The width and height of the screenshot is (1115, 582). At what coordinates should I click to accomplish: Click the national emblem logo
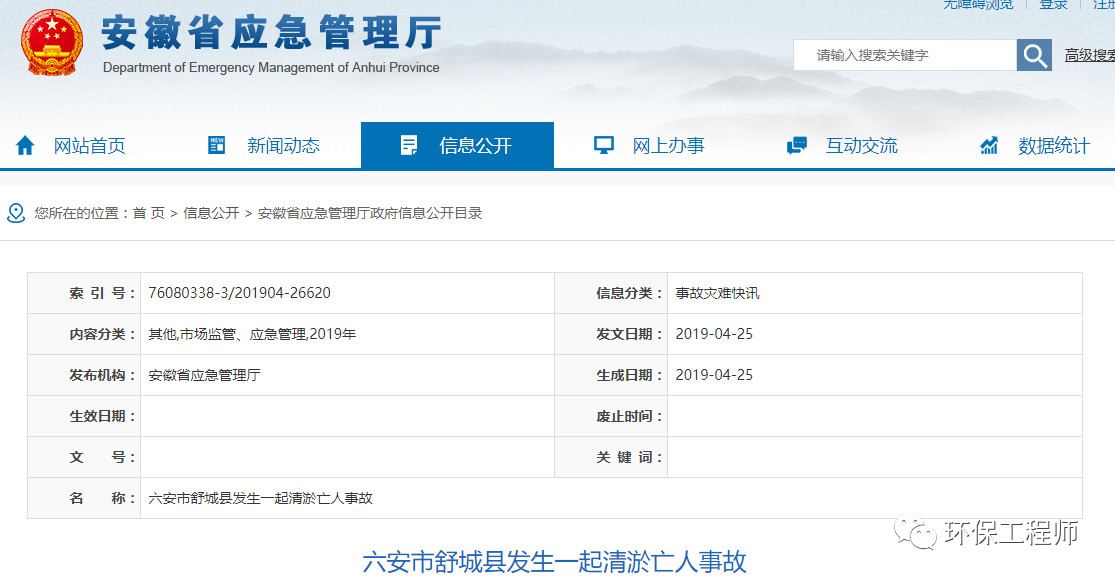click(x=52, y=43)
